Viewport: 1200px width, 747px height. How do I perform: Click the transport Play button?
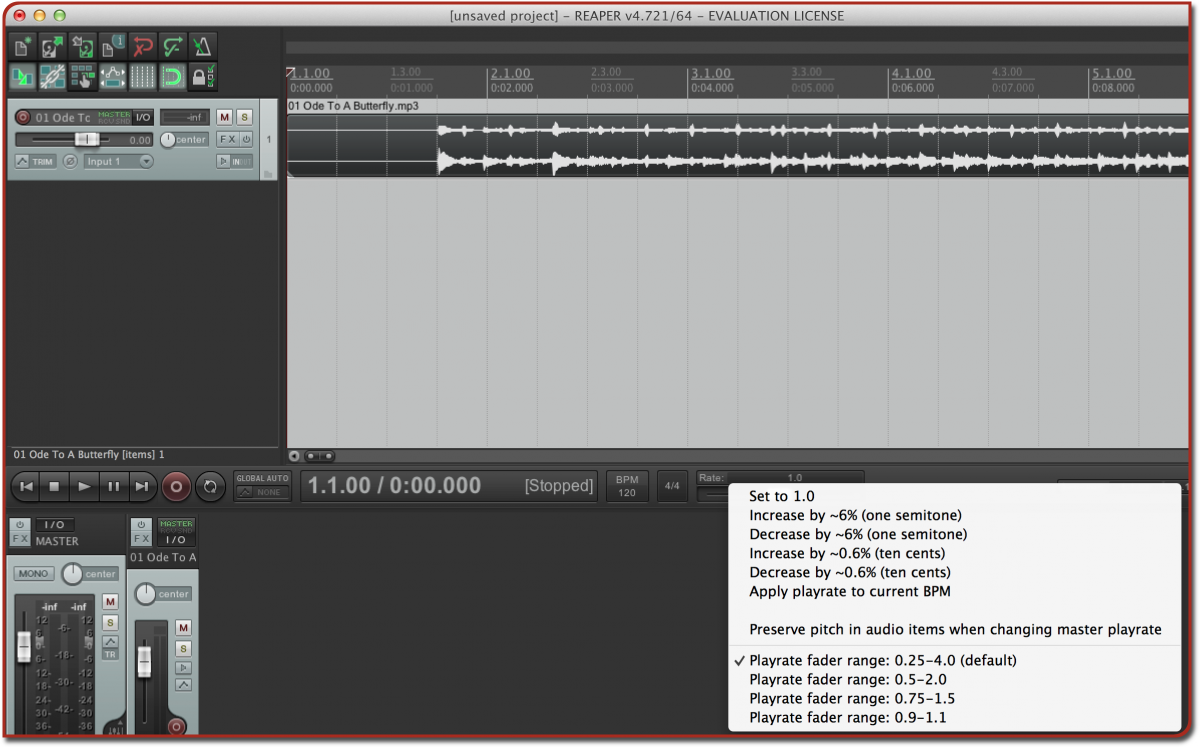(85, 486)
